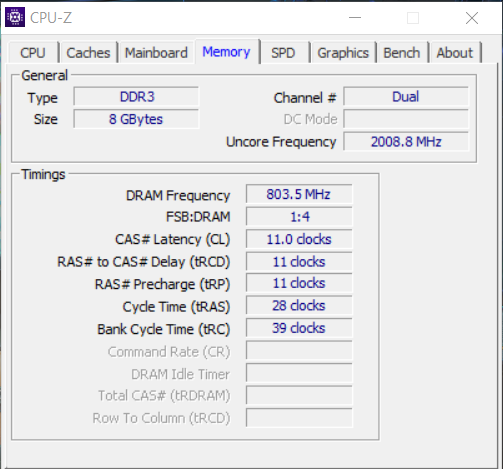Click the tRAS value 28 clocks
The width and height of the screenshot is (503, 469).
pos(299,306)
